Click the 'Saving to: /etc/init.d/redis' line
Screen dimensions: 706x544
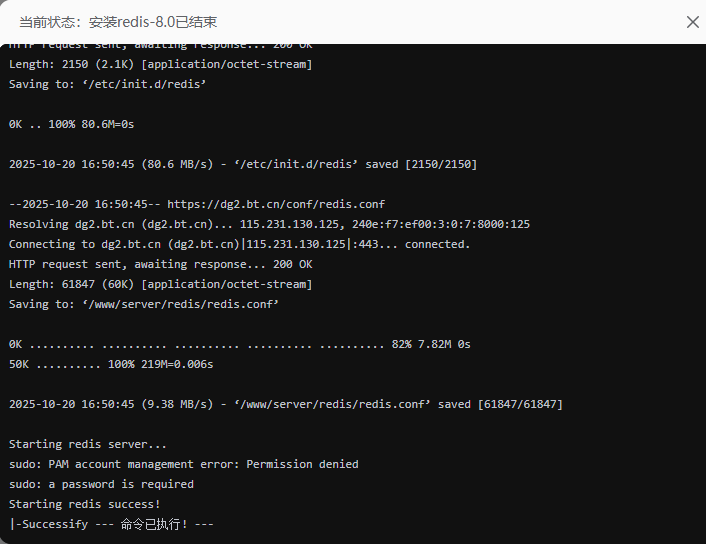point(107,84)
